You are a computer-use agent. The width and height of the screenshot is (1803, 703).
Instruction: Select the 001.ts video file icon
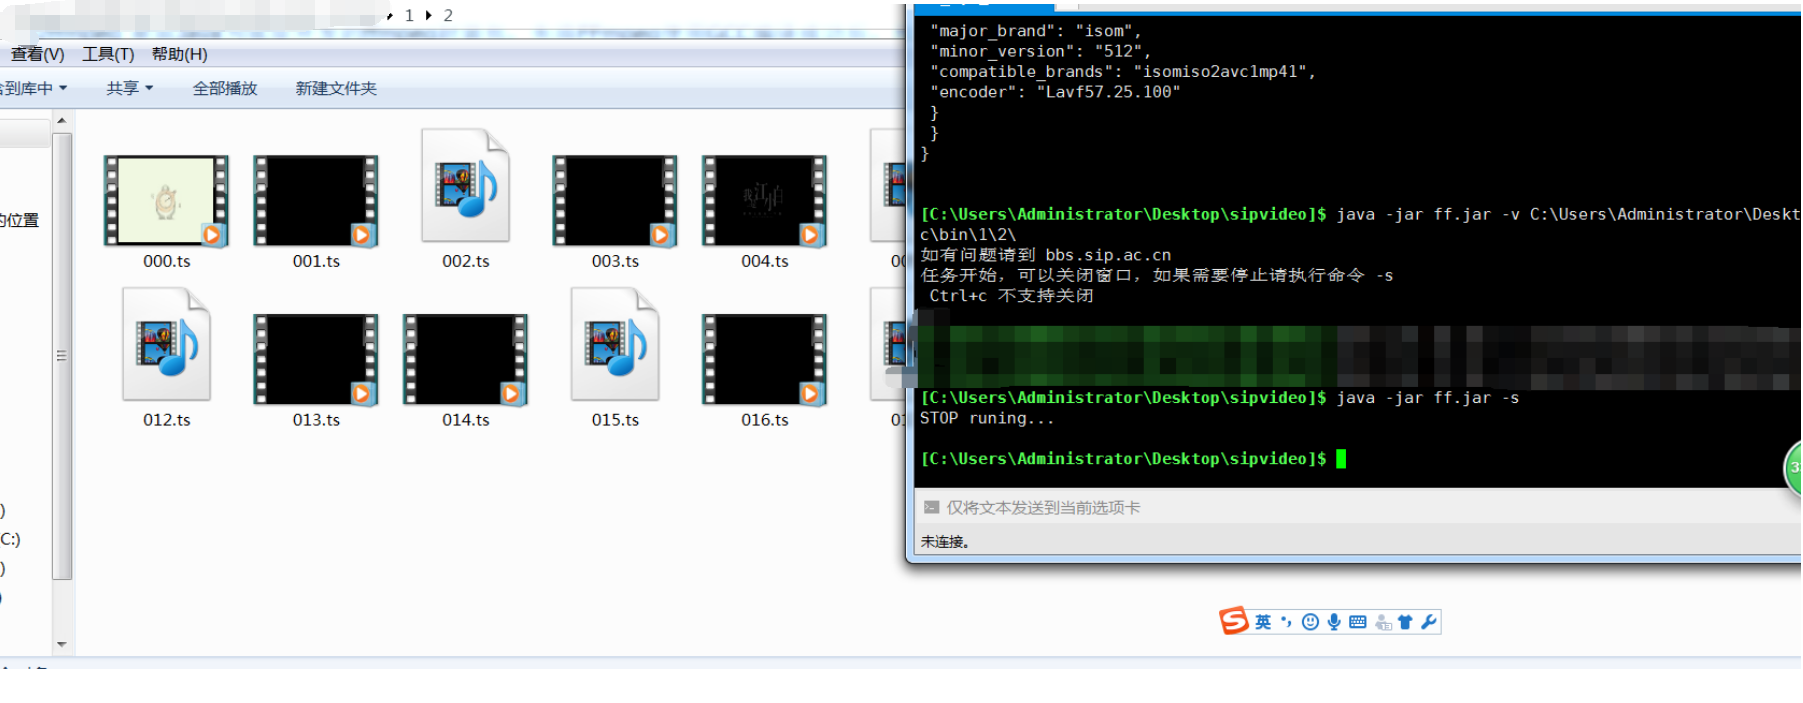316,200
